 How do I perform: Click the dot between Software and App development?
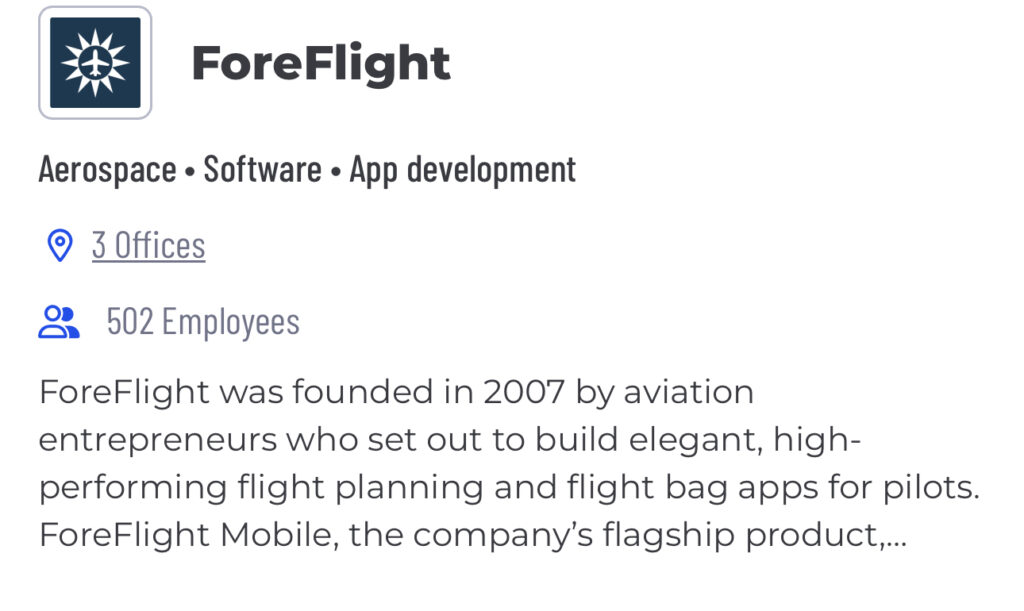[x=336, y=172]
